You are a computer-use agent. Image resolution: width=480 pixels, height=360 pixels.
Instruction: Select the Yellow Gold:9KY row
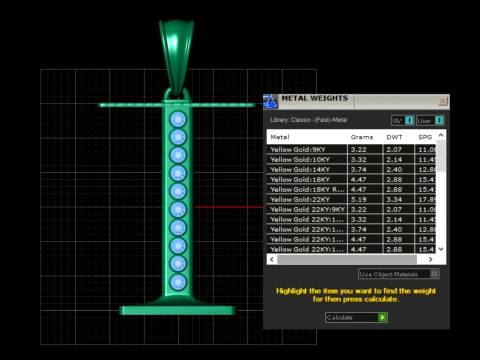[351, 149]
